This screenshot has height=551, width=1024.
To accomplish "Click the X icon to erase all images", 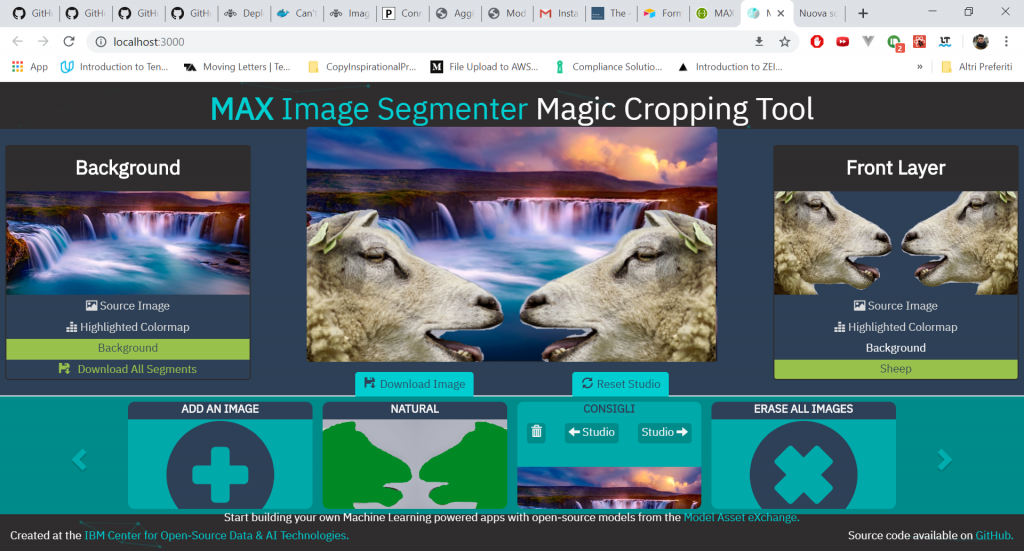I will click(803, 473).
